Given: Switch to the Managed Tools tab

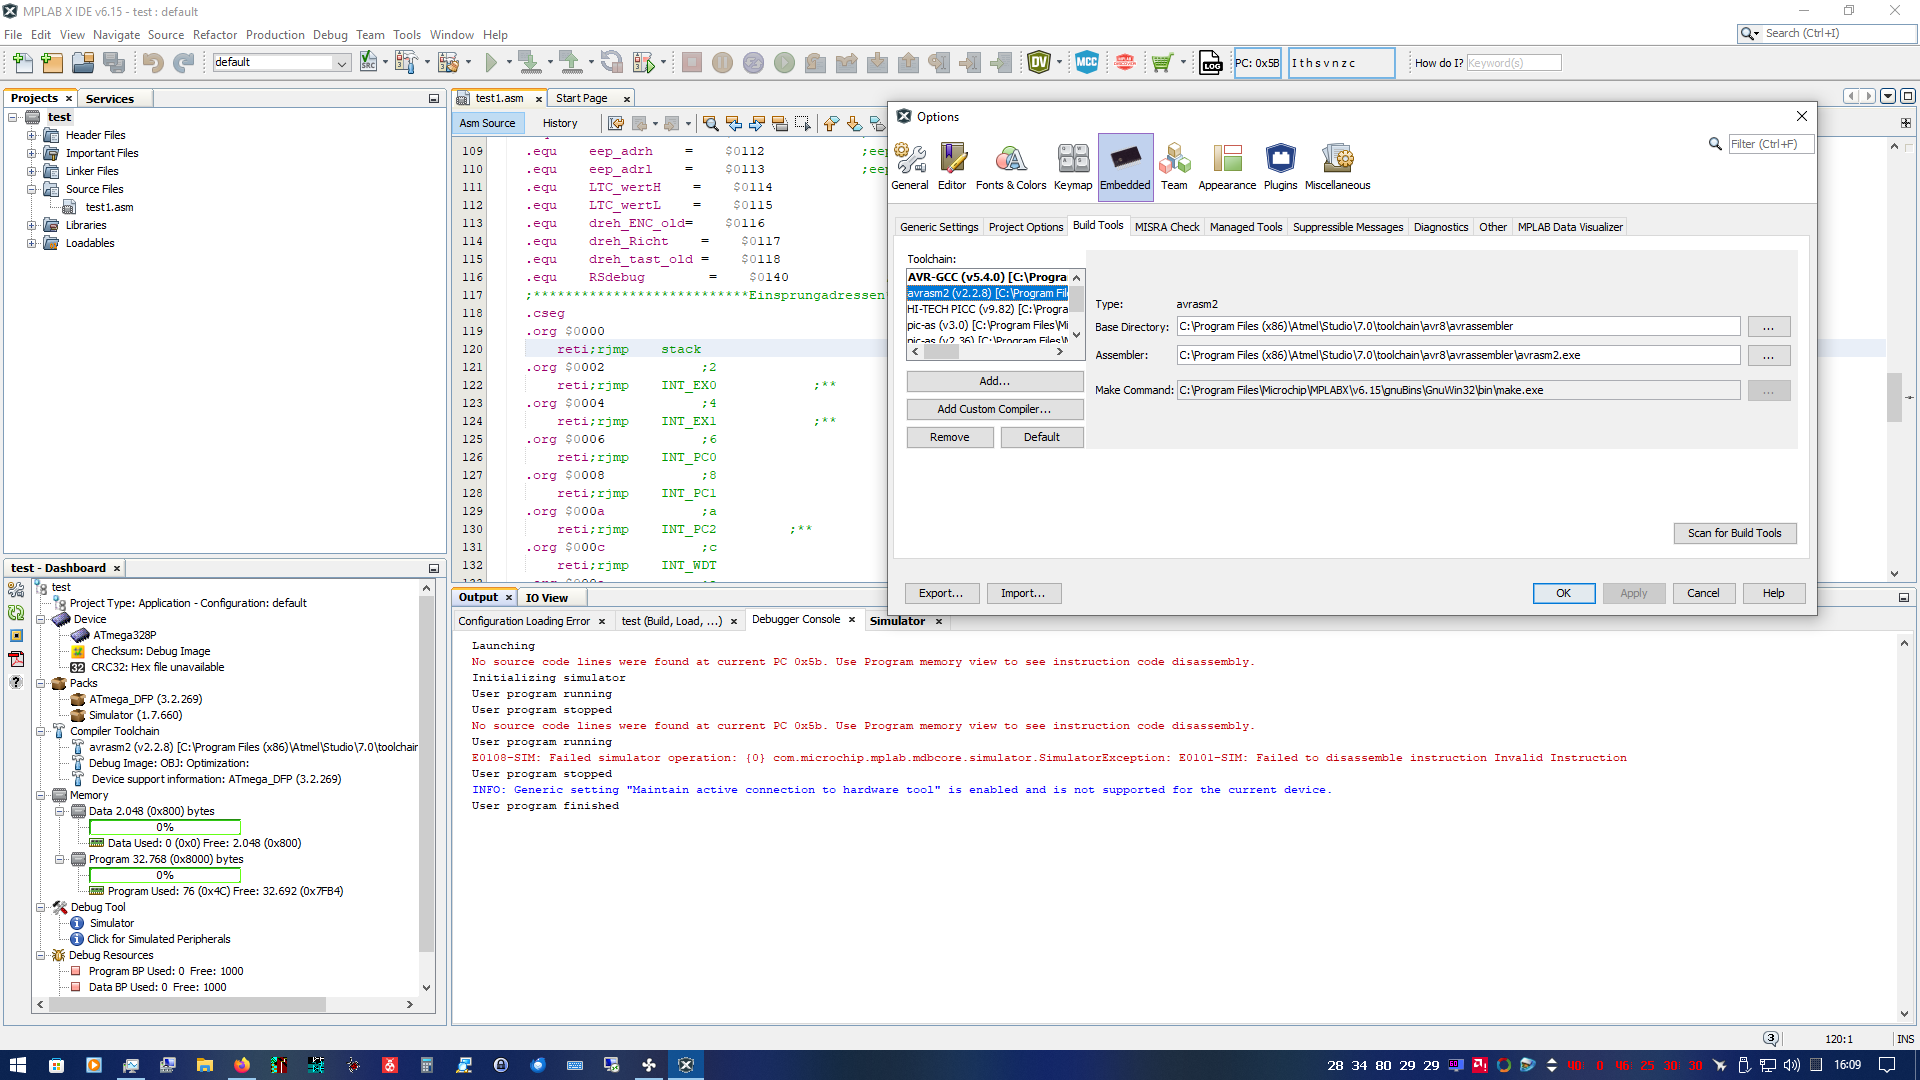Looking at the screenshot, I should (x=1246, y=227).
